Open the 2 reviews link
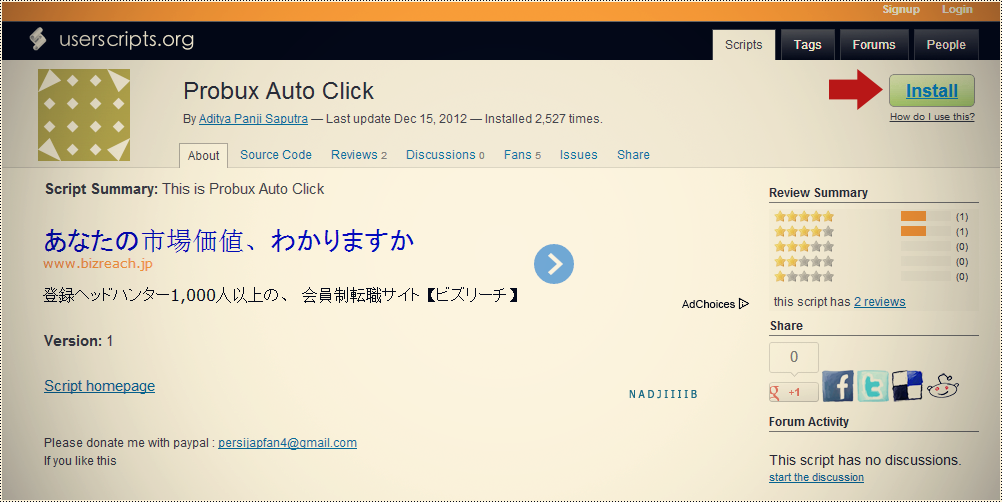The height and width of the screenshot is (502, 1002). point(879,301)
